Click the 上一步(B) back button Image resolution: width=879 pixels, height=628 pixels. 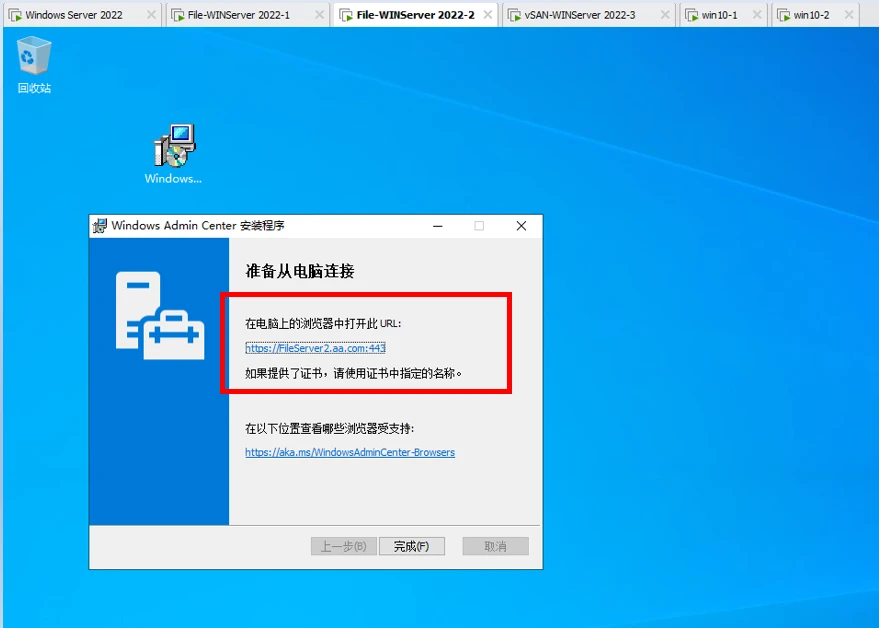point(344,546)
